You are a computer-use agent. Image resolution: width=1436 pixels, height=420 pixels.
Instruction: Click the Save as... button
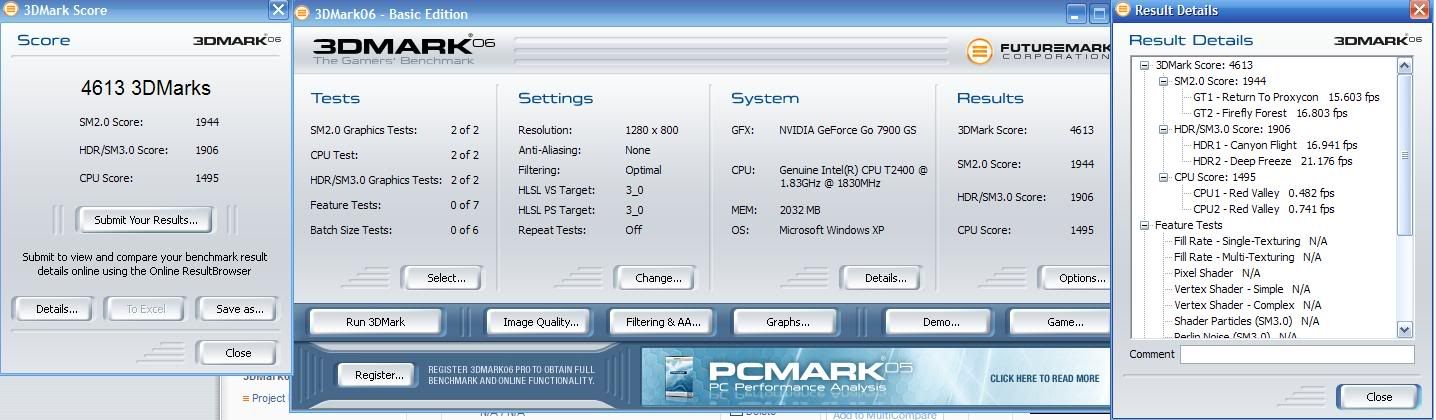click(x=239, y=309)
